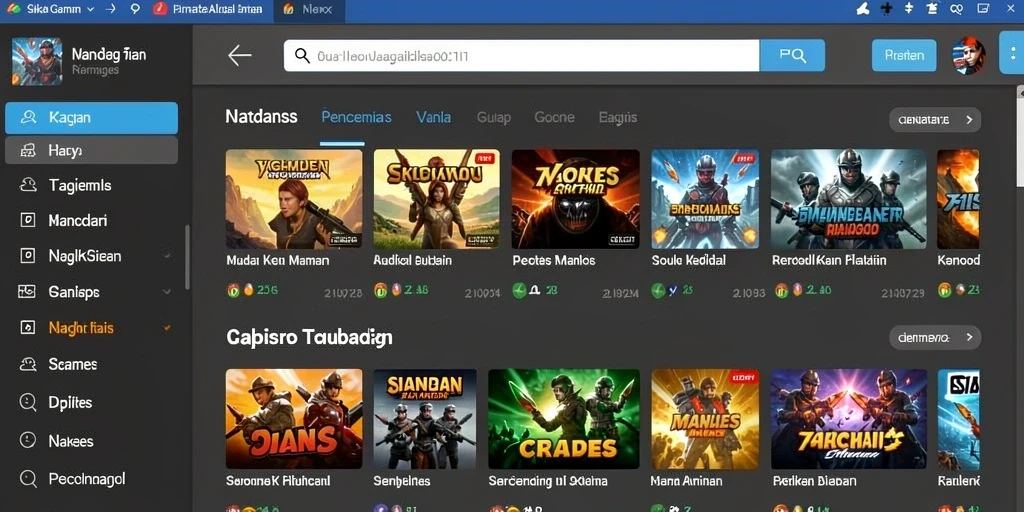1024x512 pixels.
Task: Click the magnifier icon in search field
Action: click(302, 56)
